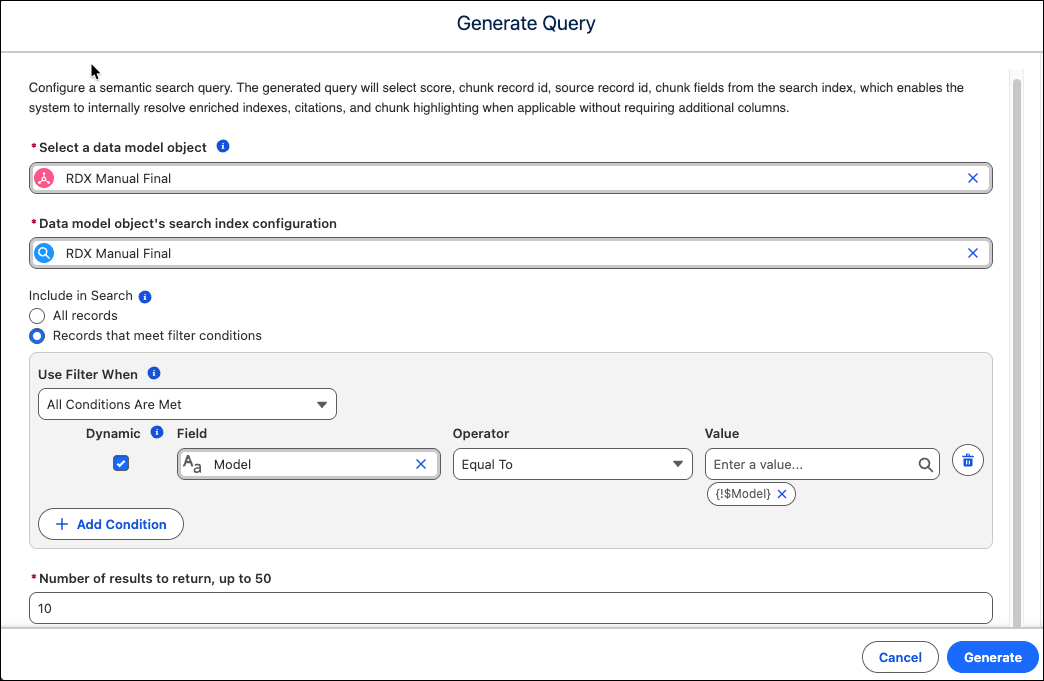Click the data model object combobox field
This screenshot has width=1044, height=681.
[511, 178]
